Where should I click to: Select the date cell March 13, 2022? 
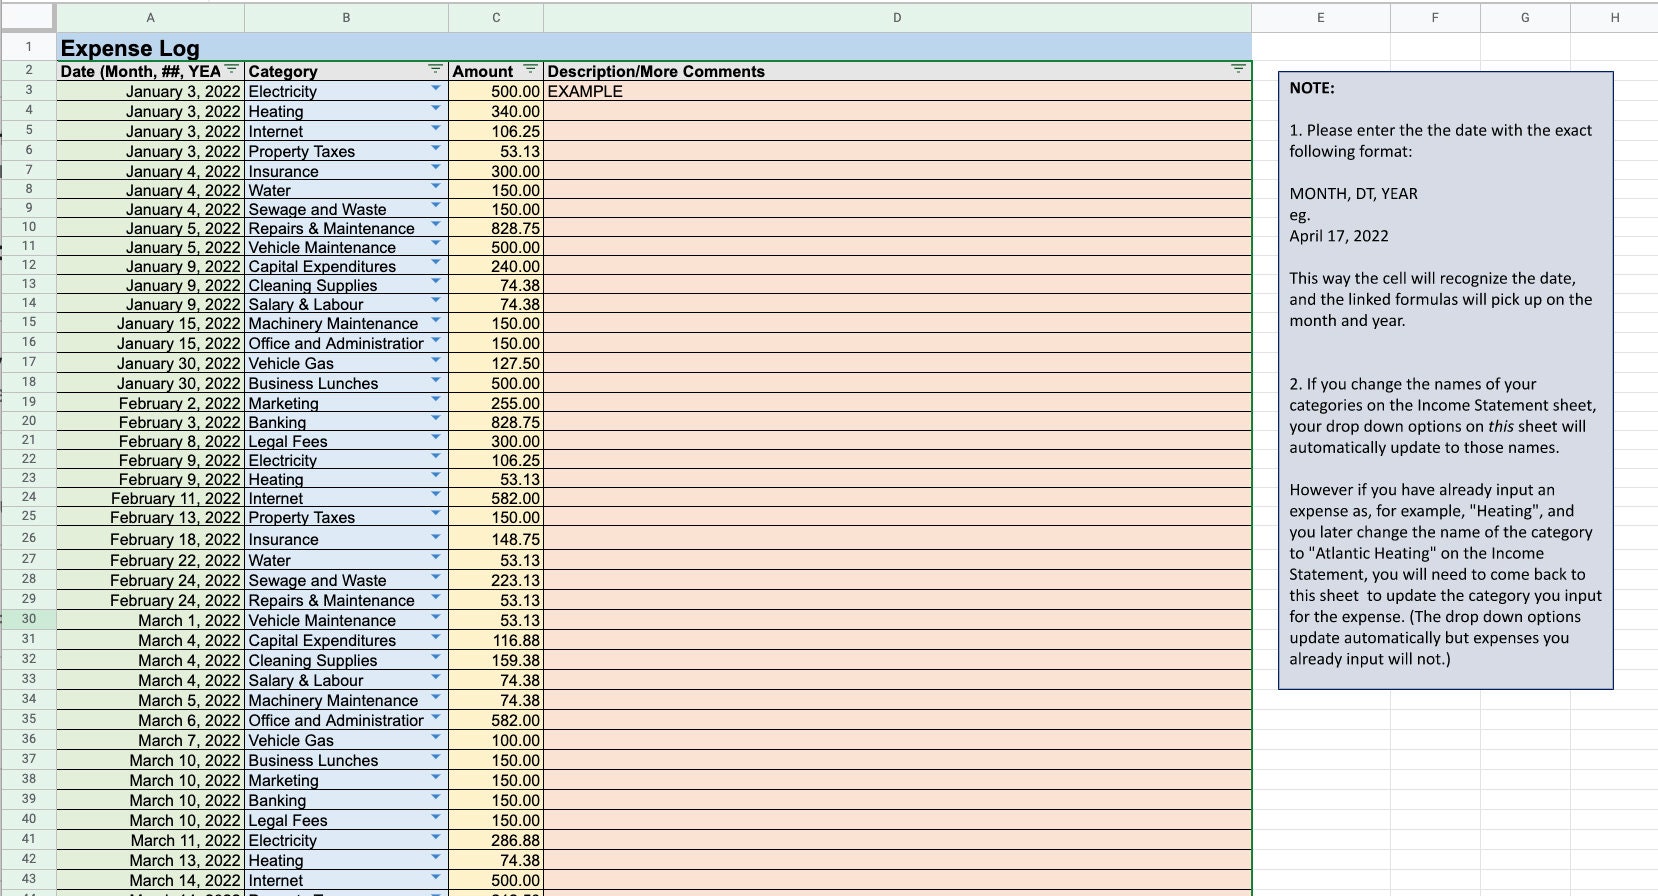click(150, 860)
